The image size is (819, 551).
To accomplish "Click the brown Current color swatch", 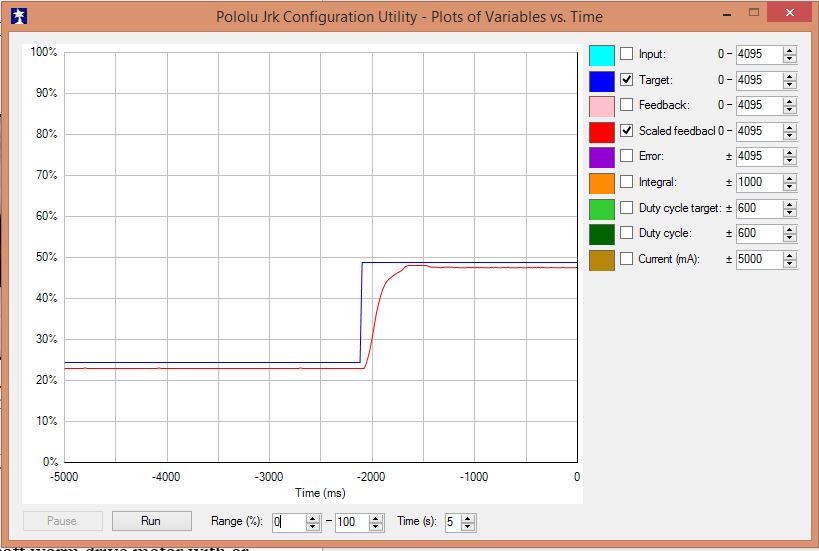I will tap(602, 260).
